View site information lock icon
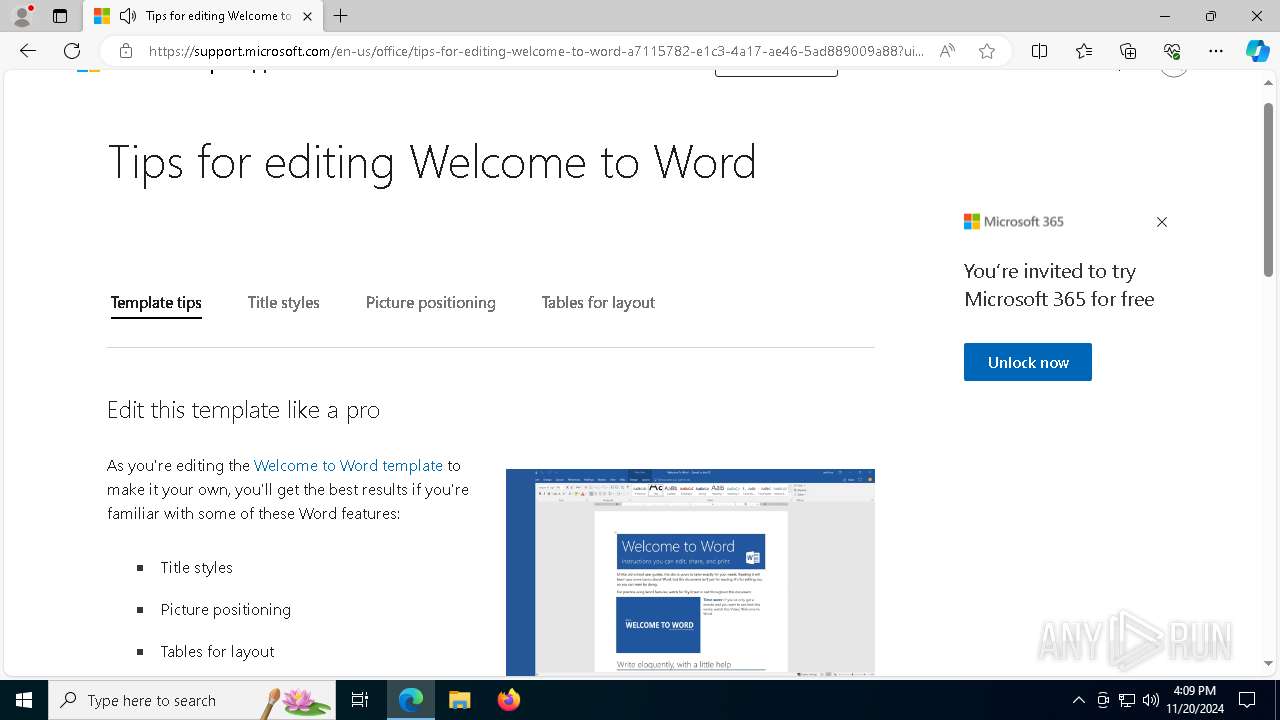This screenshot has width=1280, height=720. coord(125,51)
